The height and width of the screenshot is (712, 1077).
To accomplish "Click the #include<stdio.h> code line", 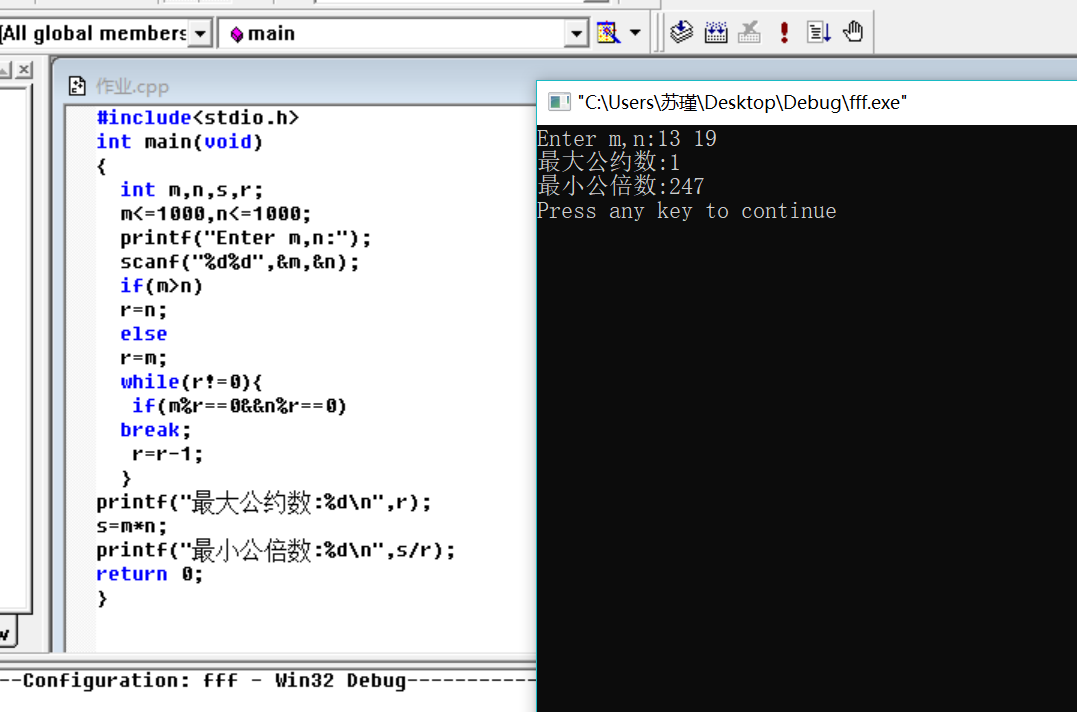I will click(x=198, y=117).
